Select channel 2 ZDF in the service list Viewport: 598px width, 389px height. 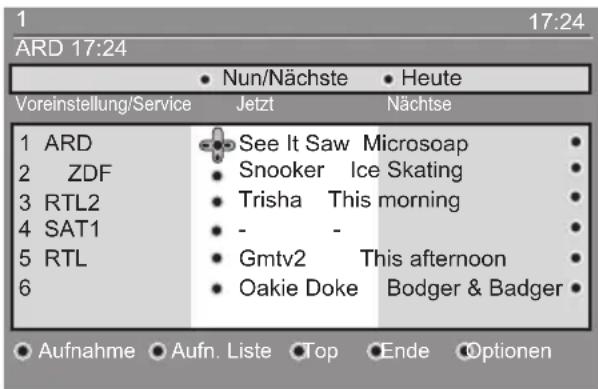point(66,173)
